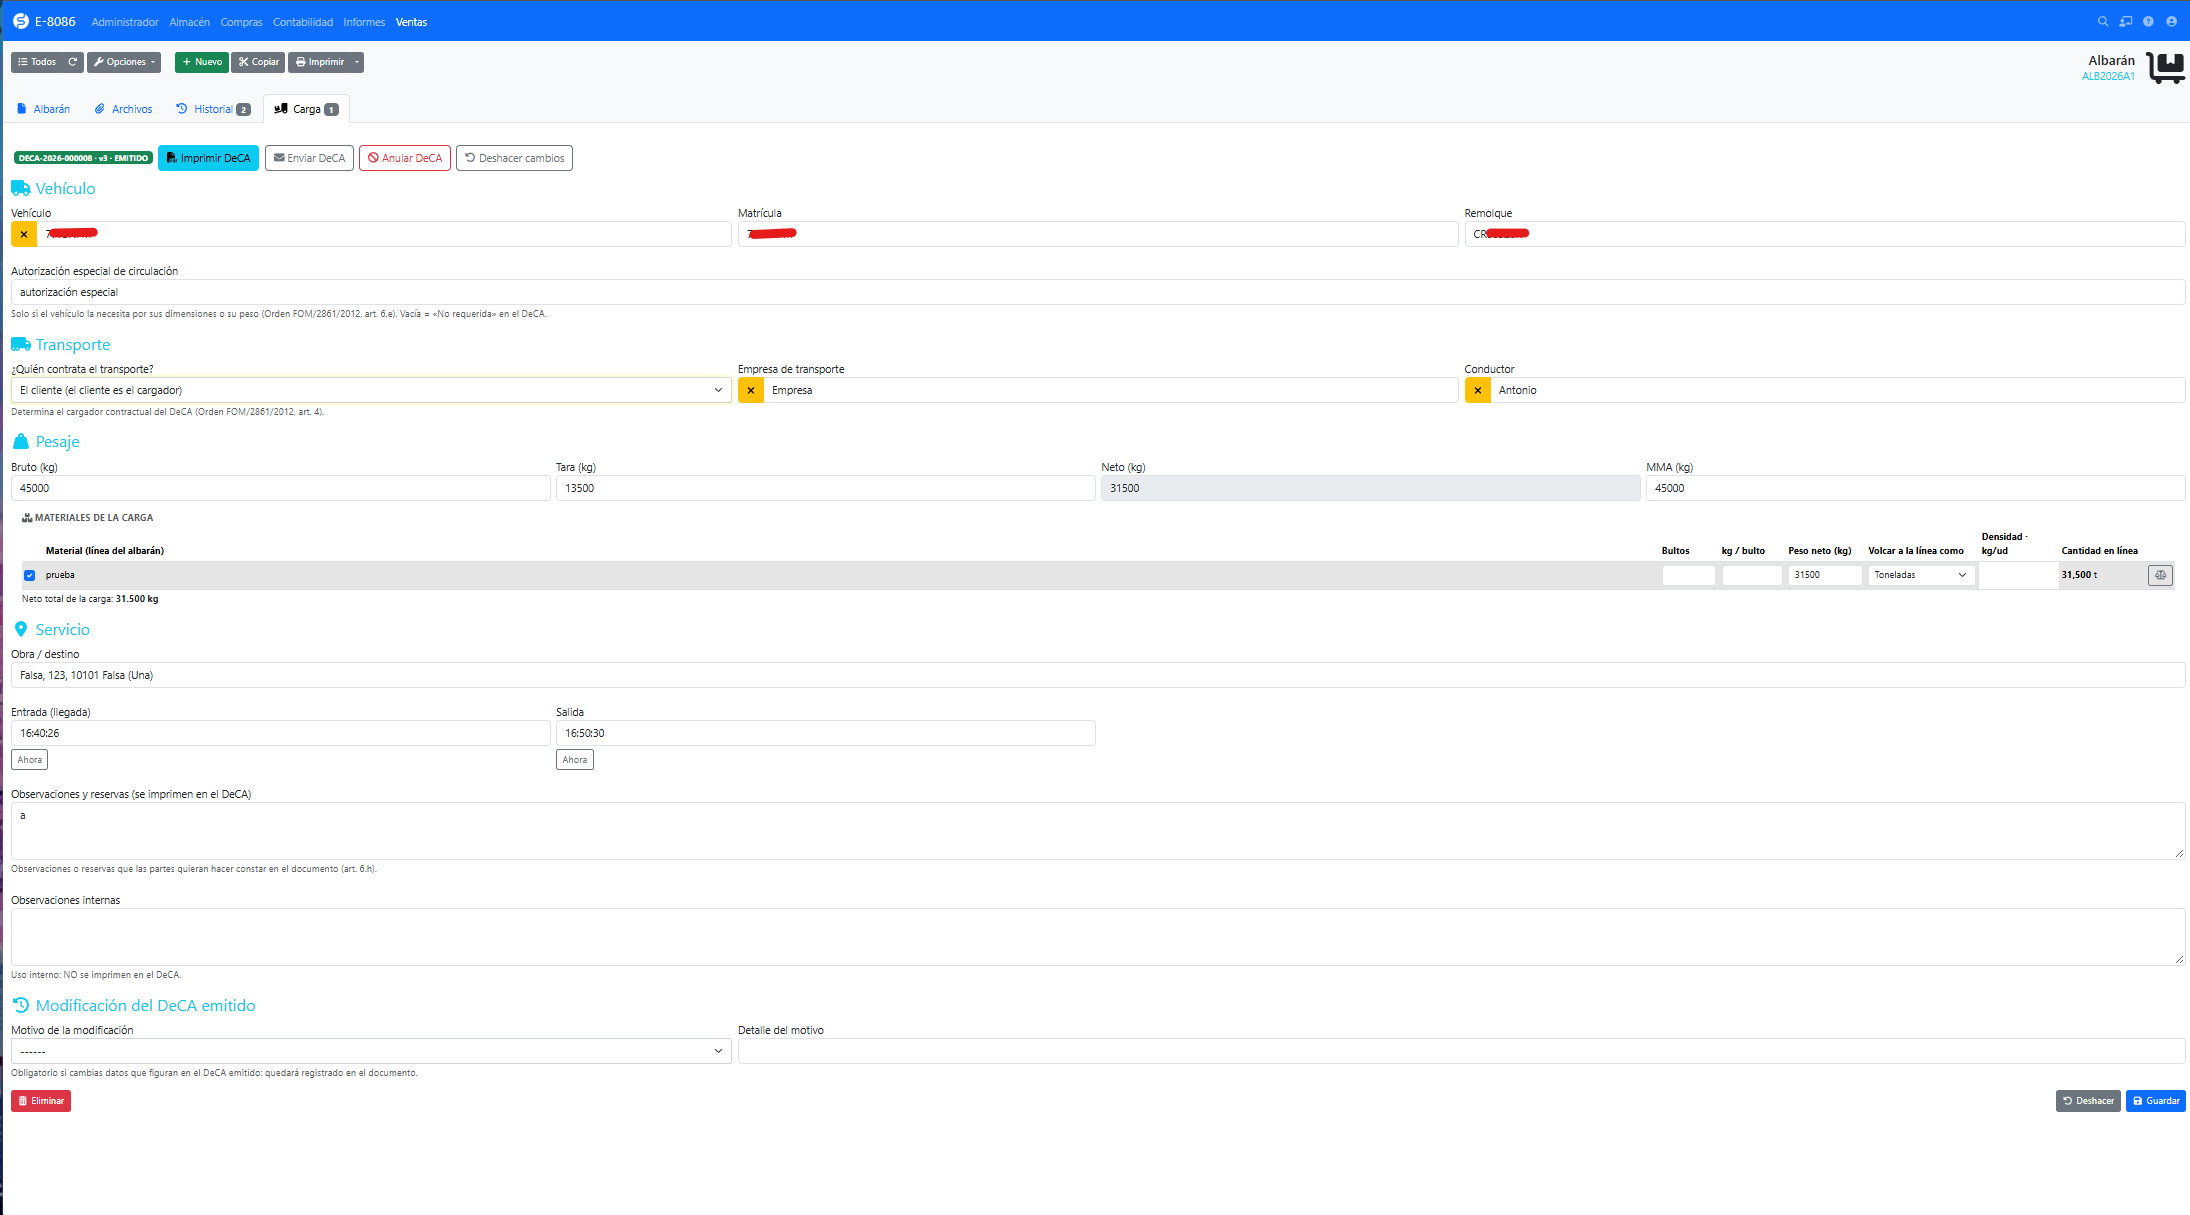This screenshot has width=2190, height=1215.
Task: Open the help question-mark icon
Action: click(2148, 21)
